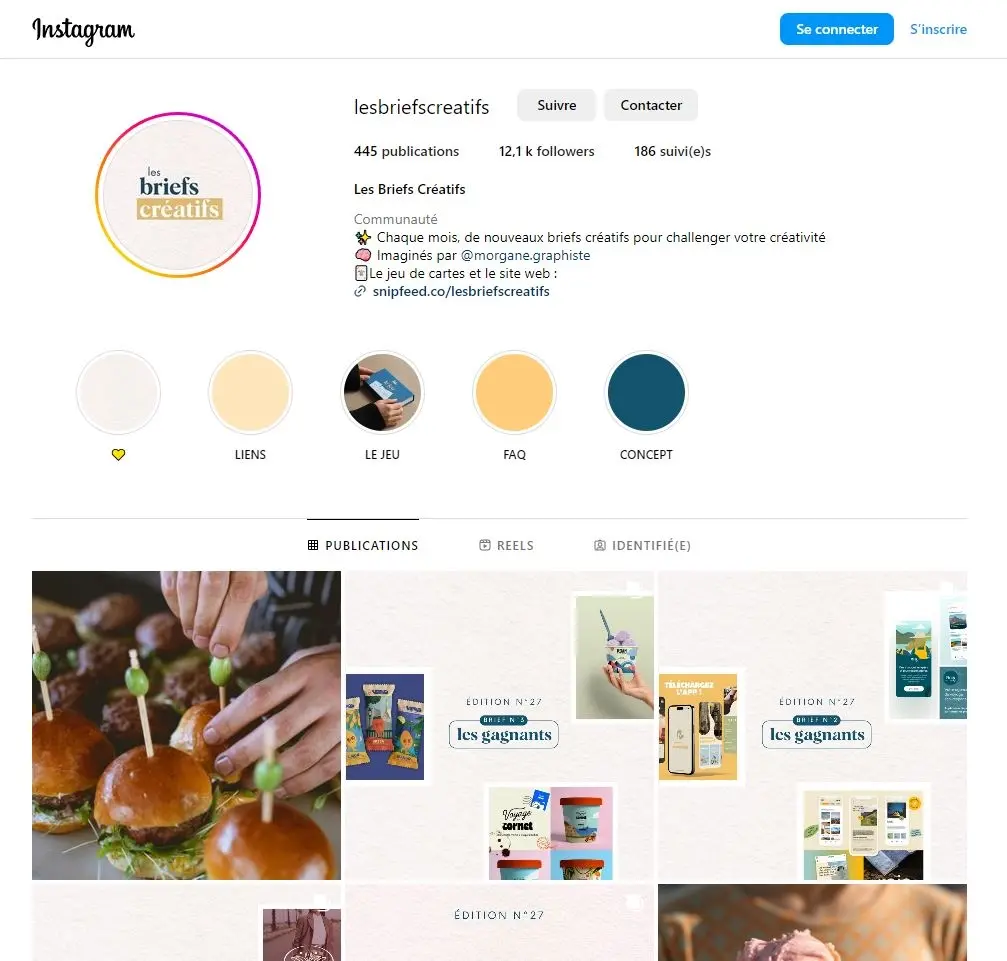Click the Se connecter button
The image size is (1007, 961).
coord(836,29)
